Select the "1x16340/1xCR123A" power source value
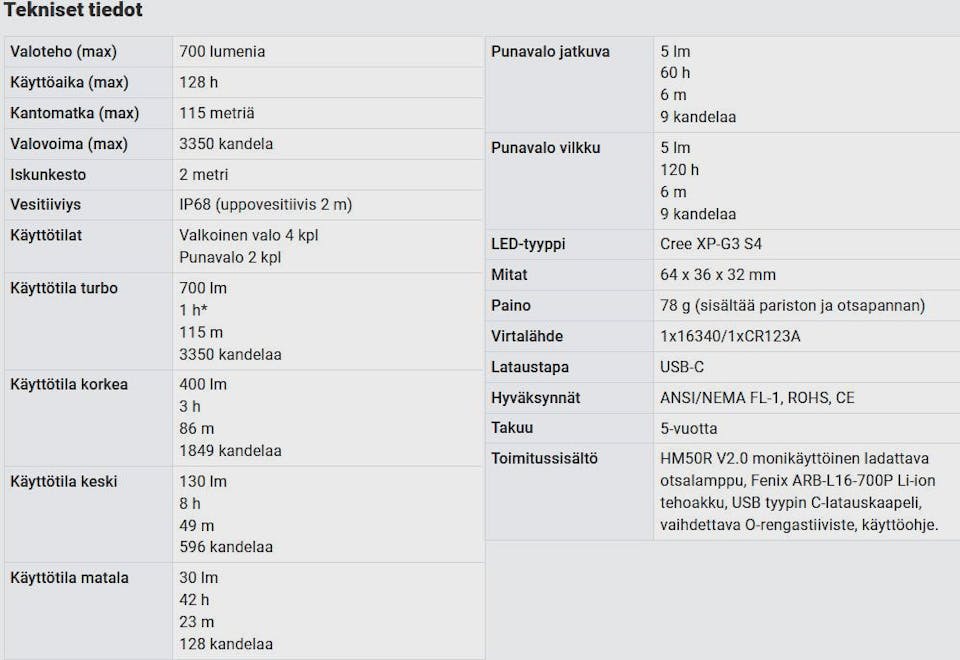Screen dimensions: 960x660 [x=730, y=336]
